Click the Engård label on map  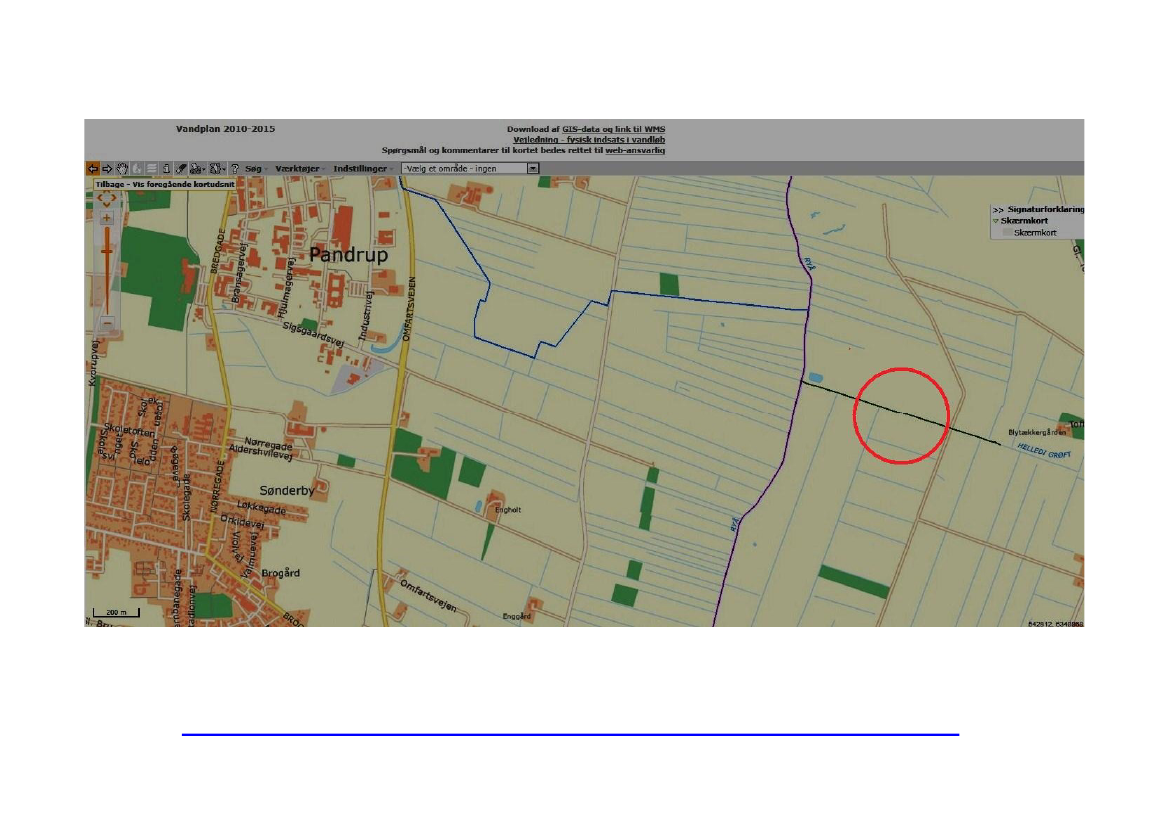pyautogui.click(x=516, y=616)
